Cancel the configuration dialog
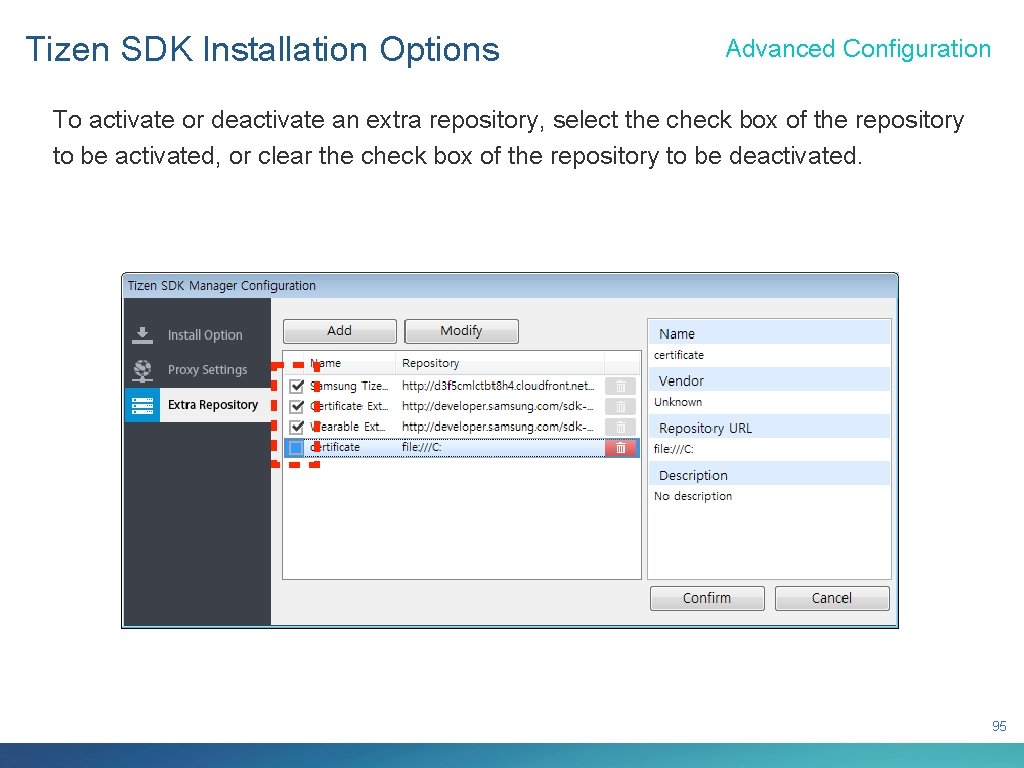Screen dimensions: 1024x768 (x=832, y=598)
